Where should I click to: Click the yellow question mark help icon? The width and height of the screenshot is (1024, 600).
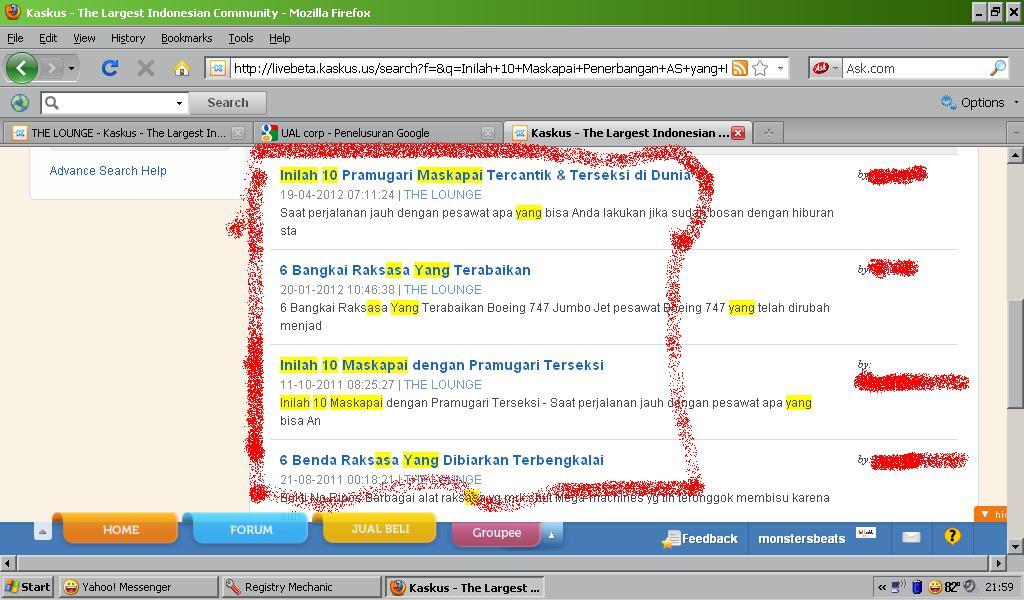pyautogui.click(x=952, y=536)
